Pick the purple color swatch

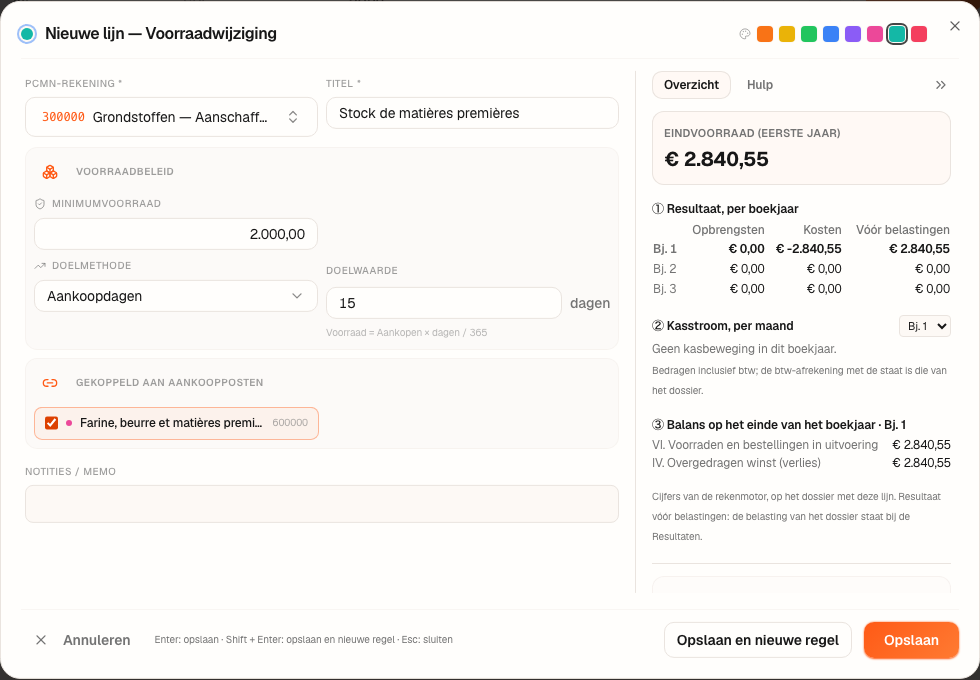click(x=852, y=34)
